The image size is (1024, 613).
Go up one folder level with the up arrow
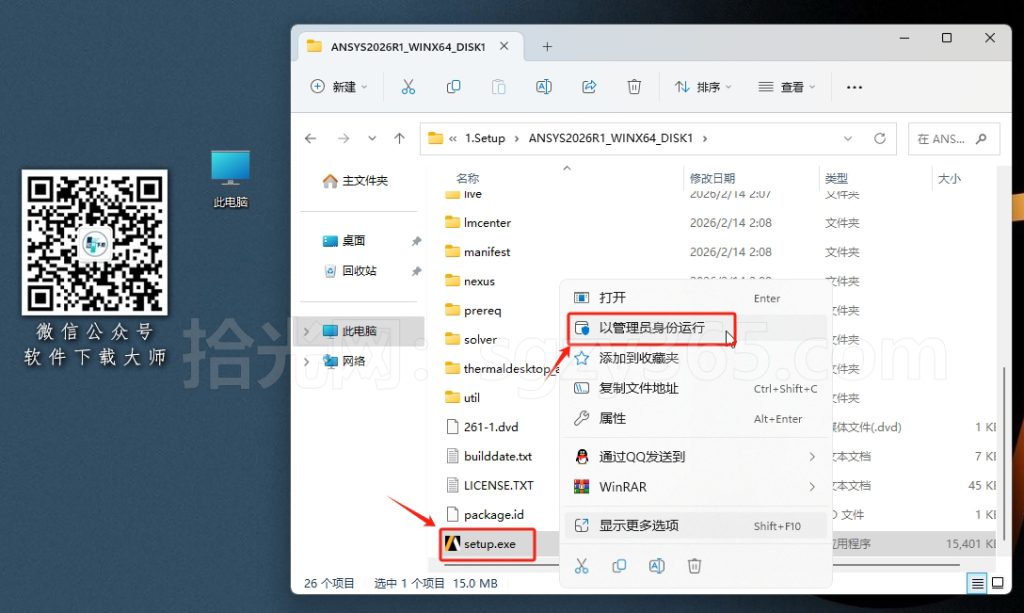pos(400,138)
